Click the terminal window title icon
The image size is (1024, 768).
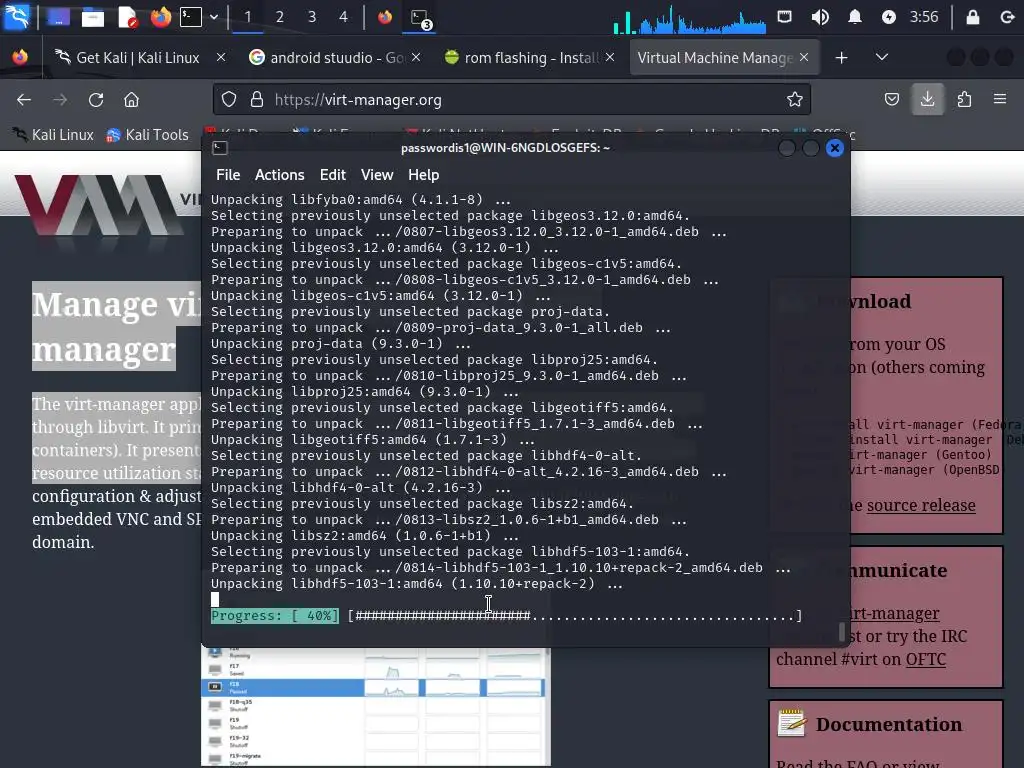(220, 148)
